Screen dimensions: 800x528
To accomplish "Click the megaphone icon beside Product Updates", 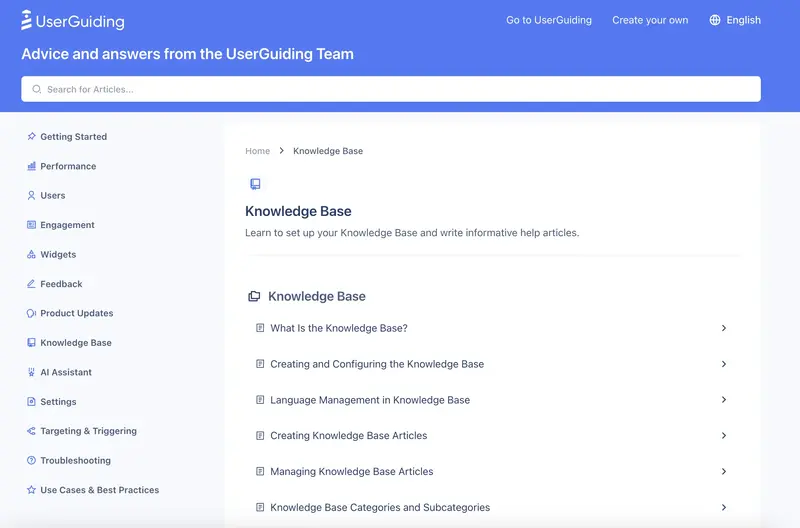I will click(x=31, y=313).
